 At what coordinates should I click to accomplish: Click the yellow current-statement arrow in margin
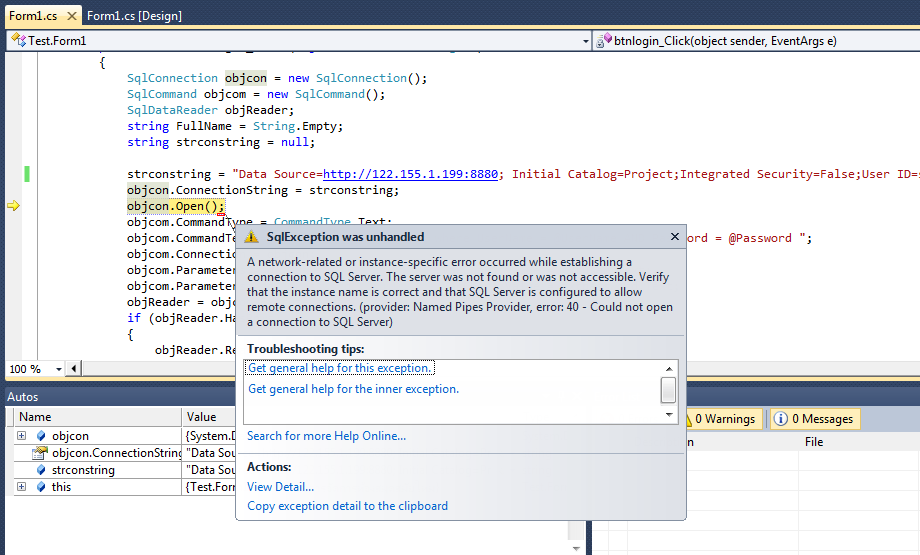[13, 206]
